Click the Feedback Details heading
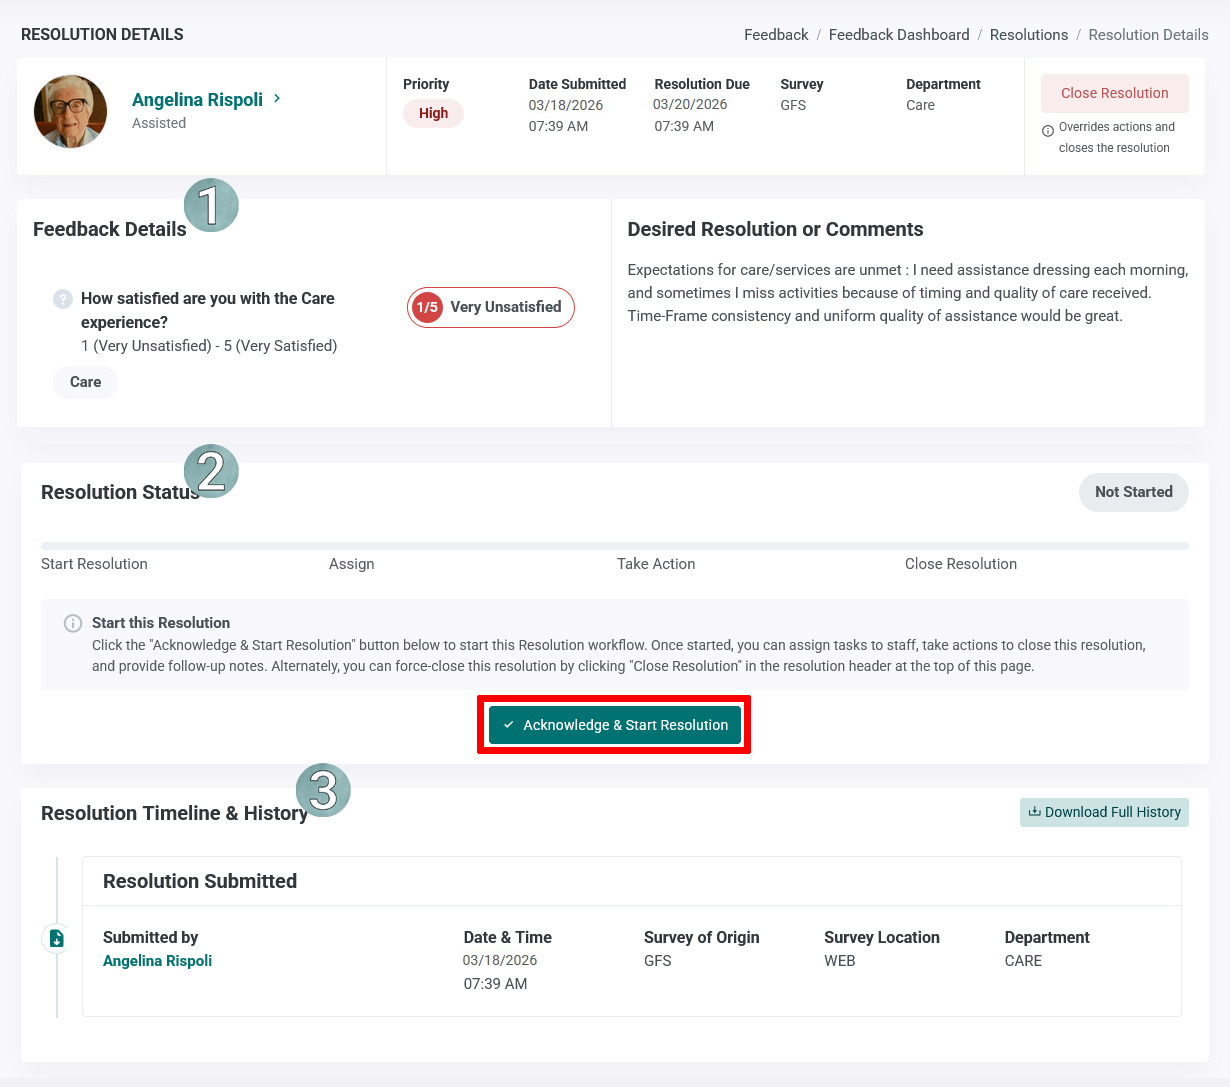Image resolution: width=1230 pixels, height=1087 pixels. [110, 229]
